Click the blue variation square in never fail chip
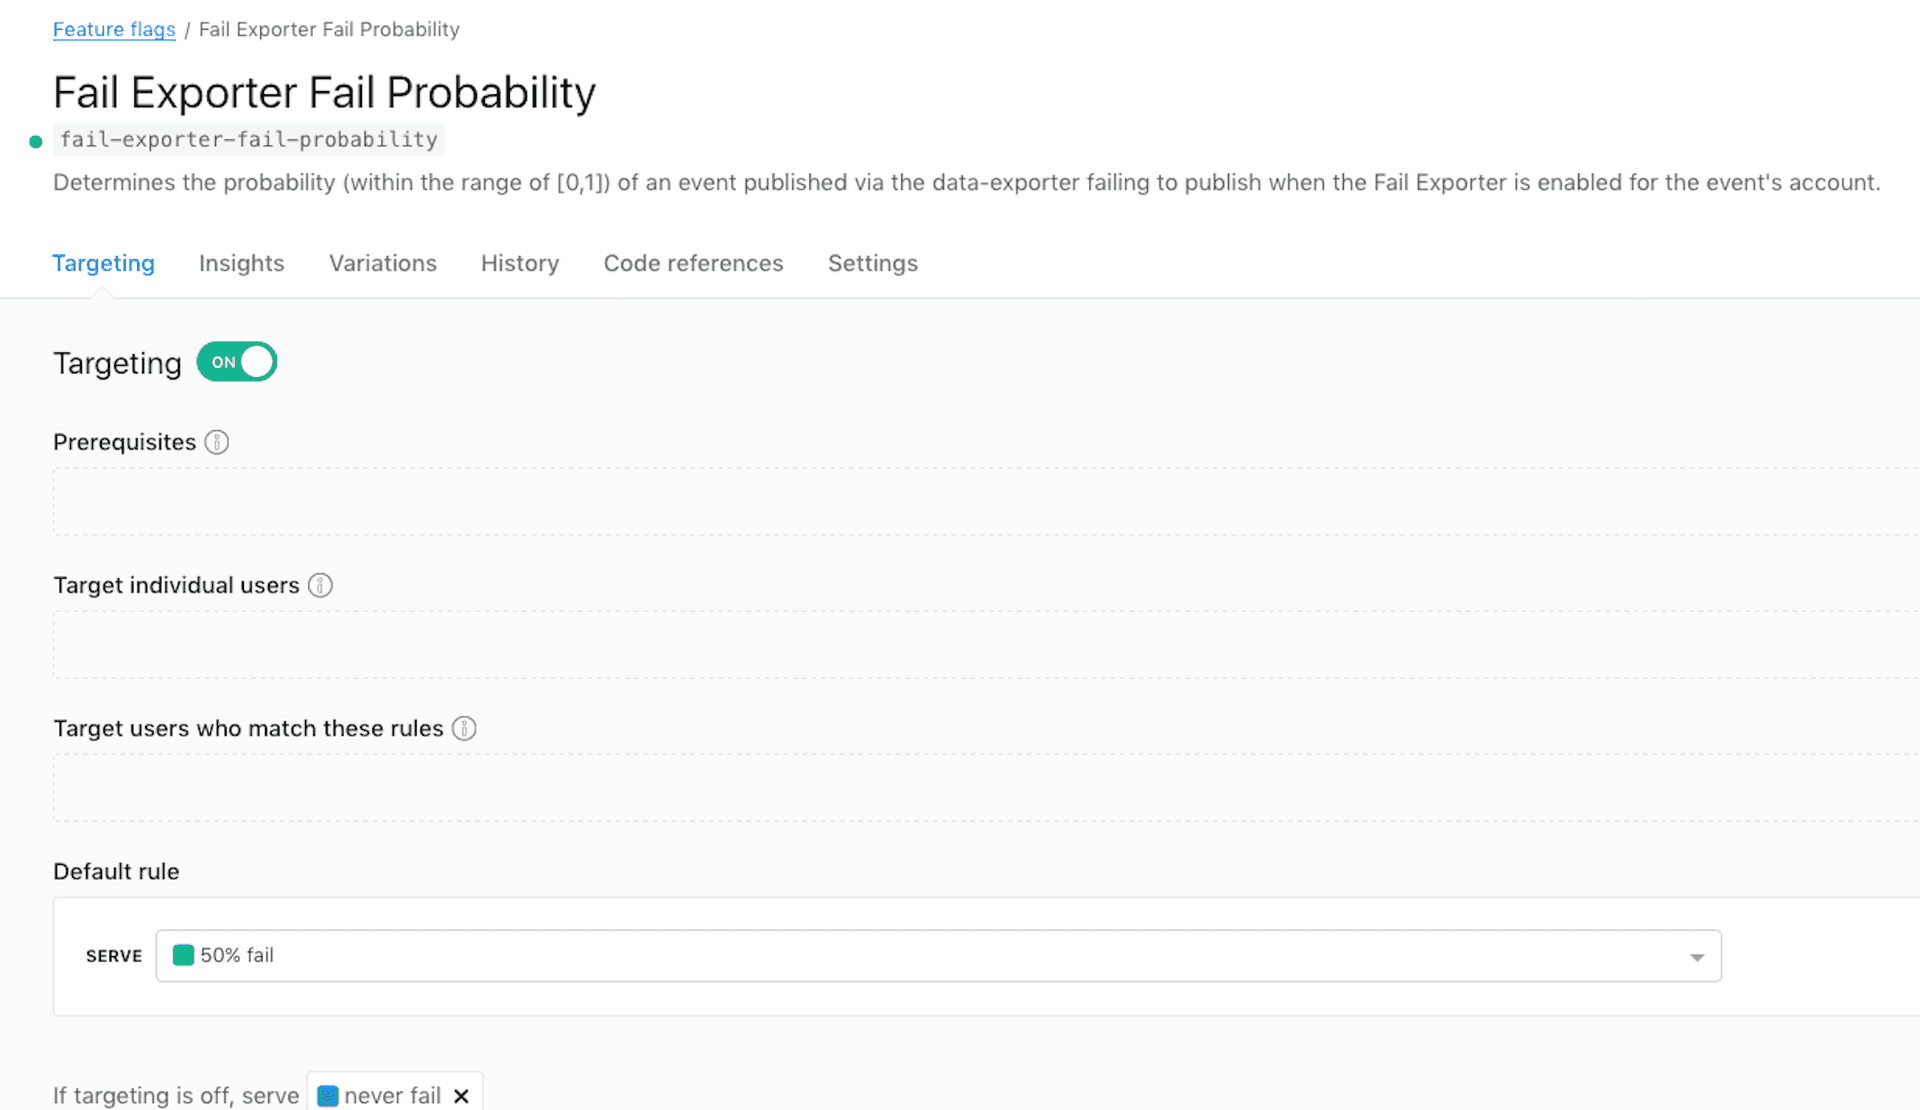The image size is (1920, 1110). 326,1095
